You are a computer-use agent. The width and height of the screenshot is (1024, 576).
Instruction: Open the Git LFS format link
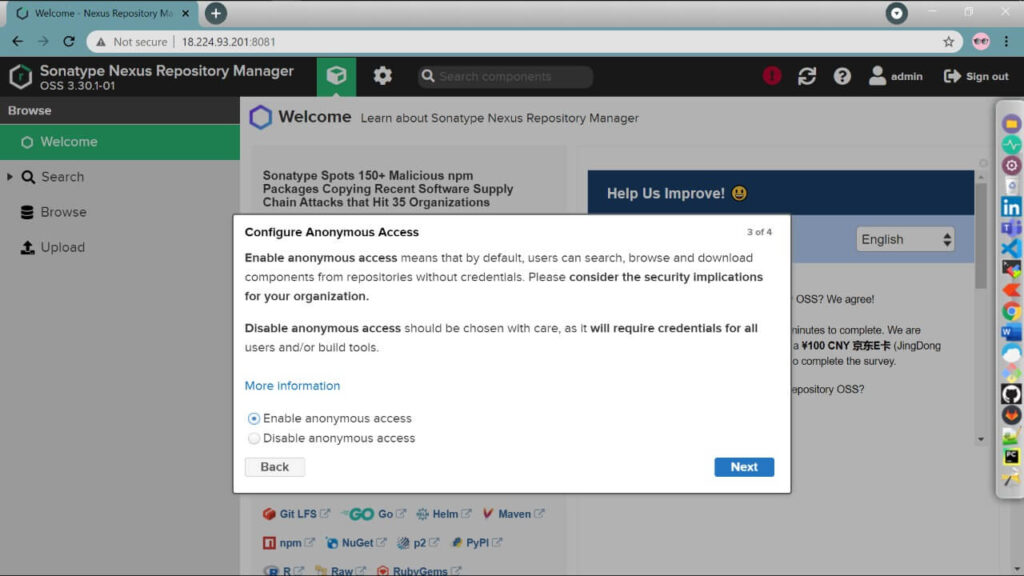pos(296,514)
